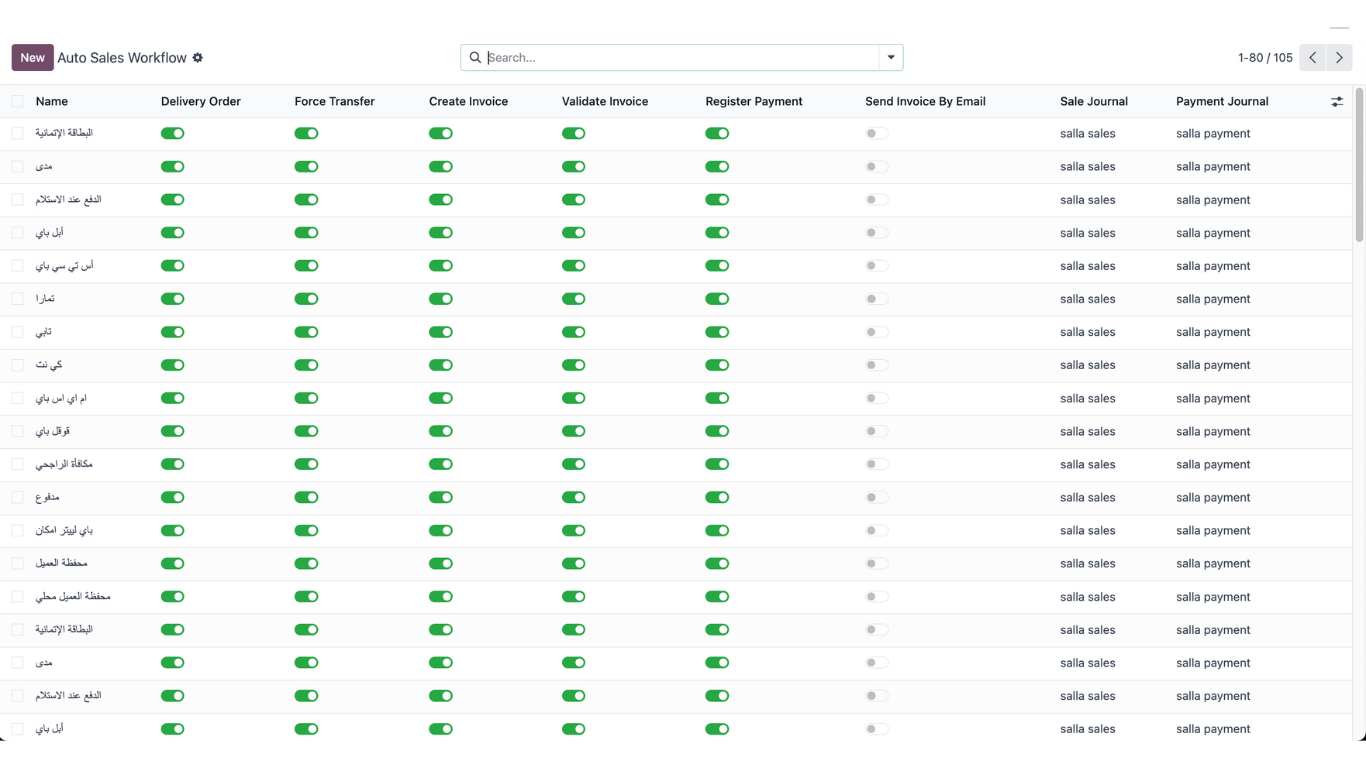Switch off Create Invoice for مدفوع
Viewport: 1366px width, 768px height.
(x=440, y=497)
